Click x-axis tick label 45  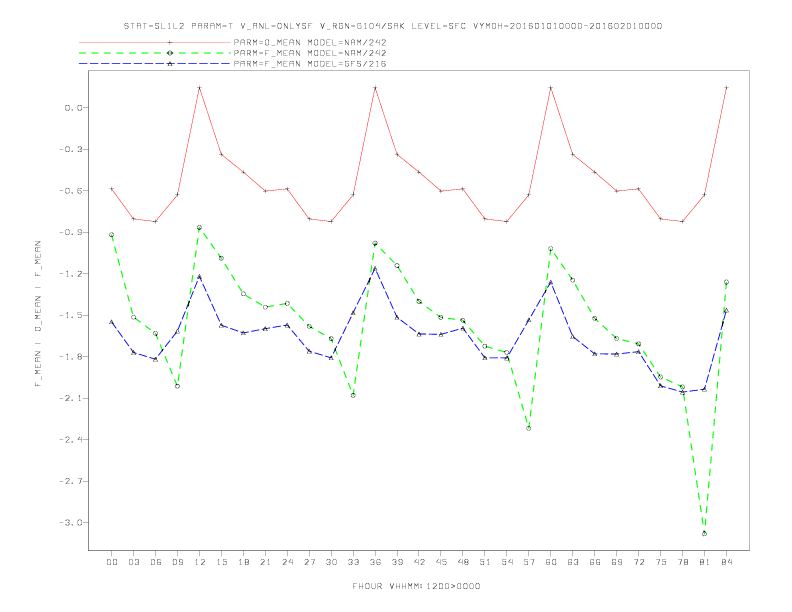click(x=441, y=562)
